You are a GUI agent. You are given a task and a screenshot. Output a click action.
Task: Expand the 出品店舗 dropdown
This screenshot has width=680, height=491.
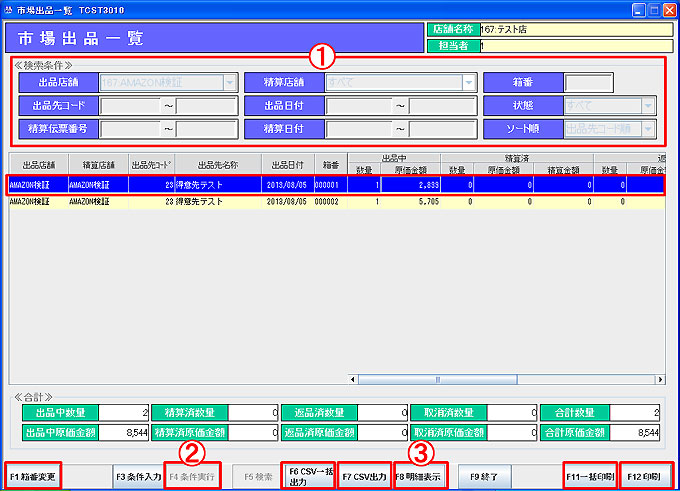[x=231, y=82]
